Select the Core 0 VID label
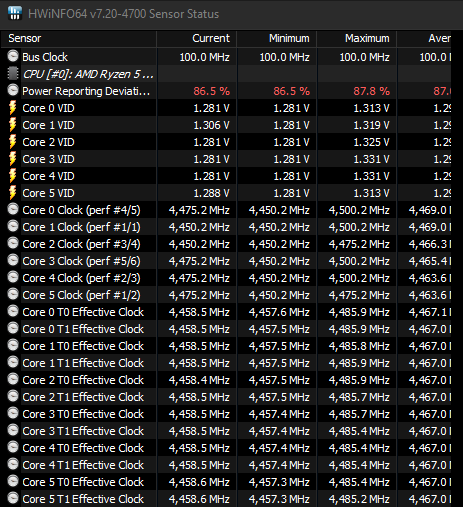463x507 pixels. [48, 108]
